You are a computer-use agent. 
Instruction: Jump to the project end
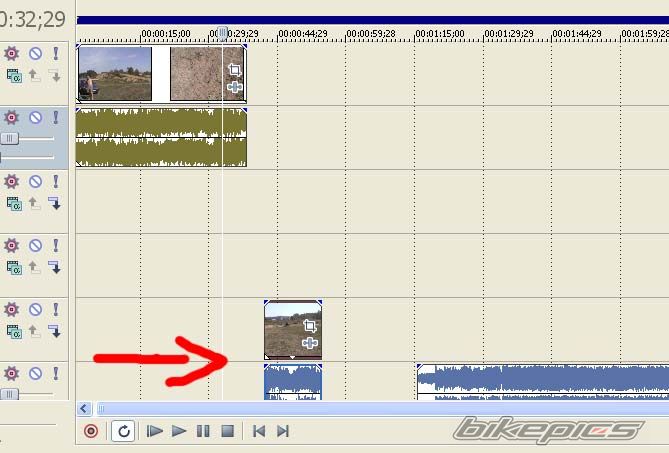pos(283,431)
